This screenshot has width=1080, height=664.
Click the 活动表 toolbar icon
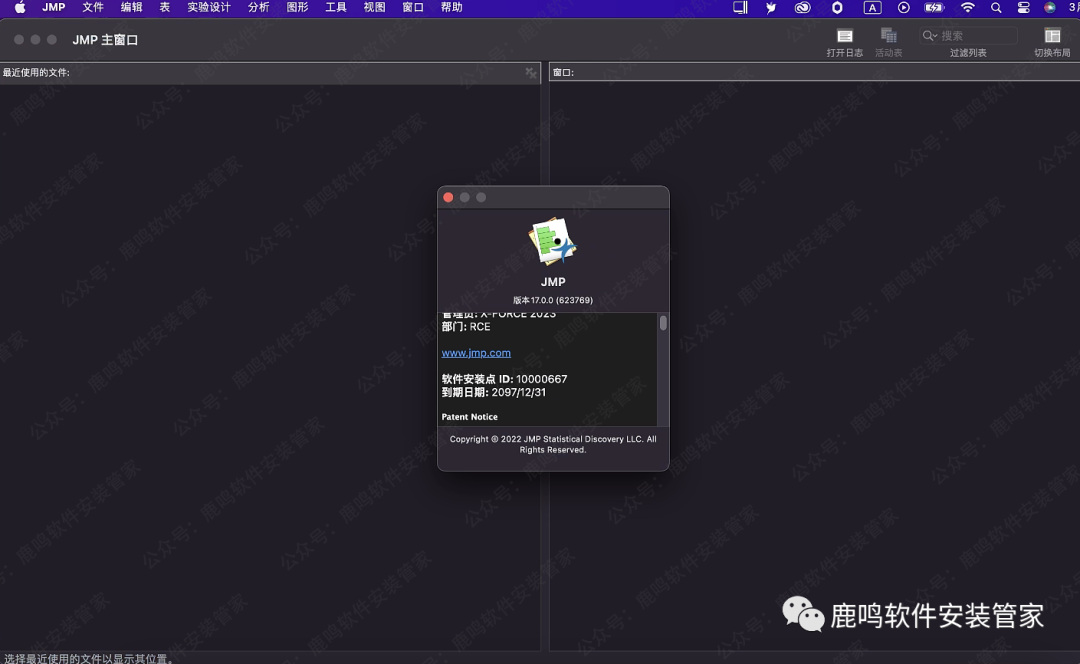(889, 36)
